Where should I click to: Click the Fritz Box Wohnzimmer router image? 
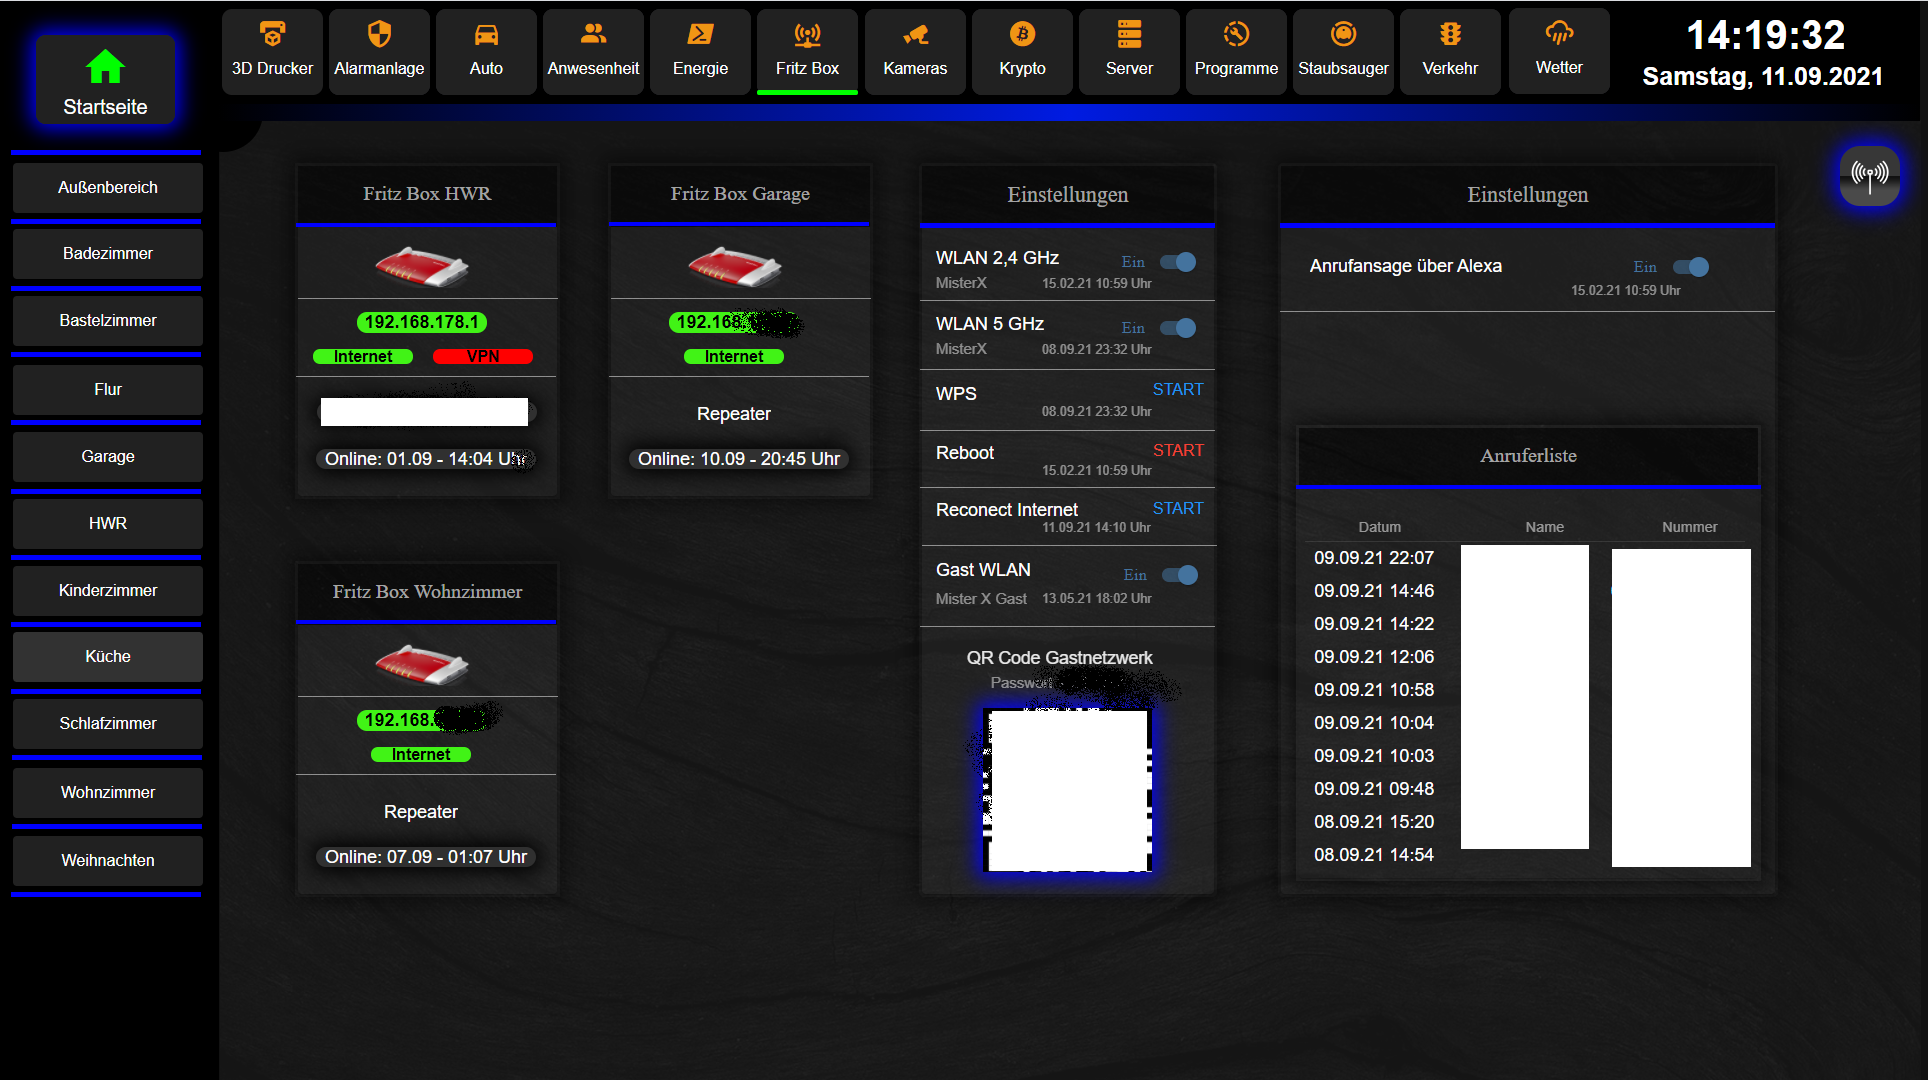[x=422, y=664]
